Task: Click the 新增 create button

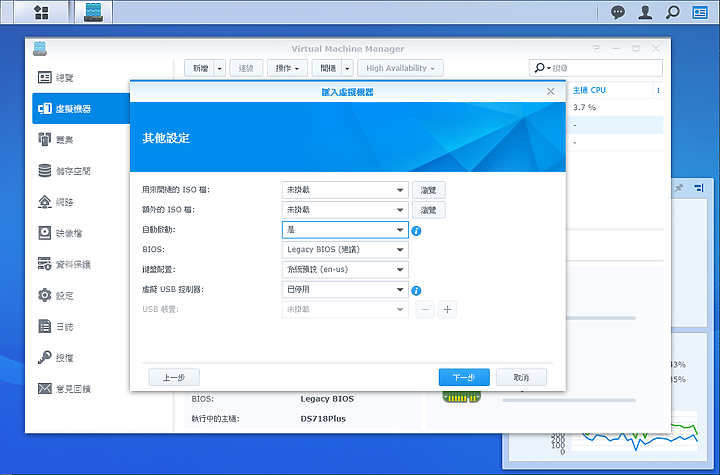Action: click(200, 68)
